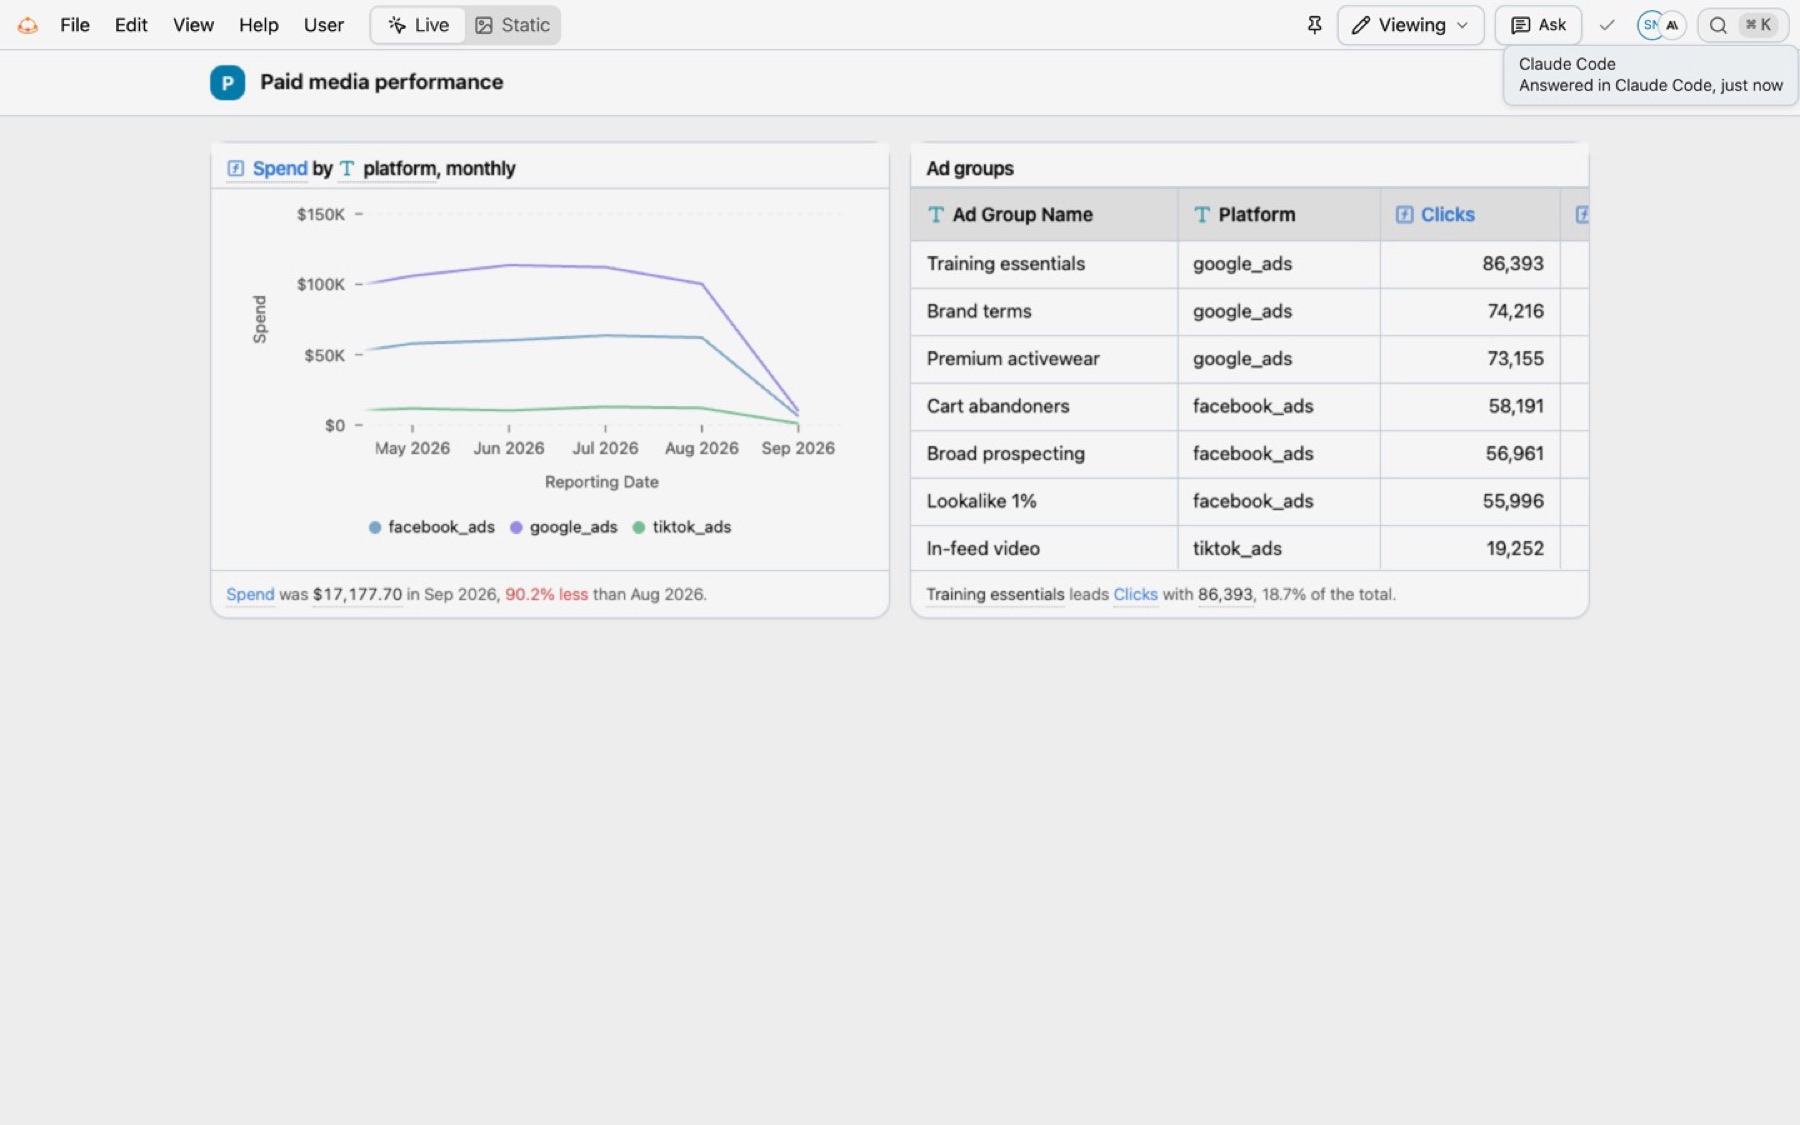Select the Training essentials row
This screenshot has height=1125, width=1800.
1249,264
